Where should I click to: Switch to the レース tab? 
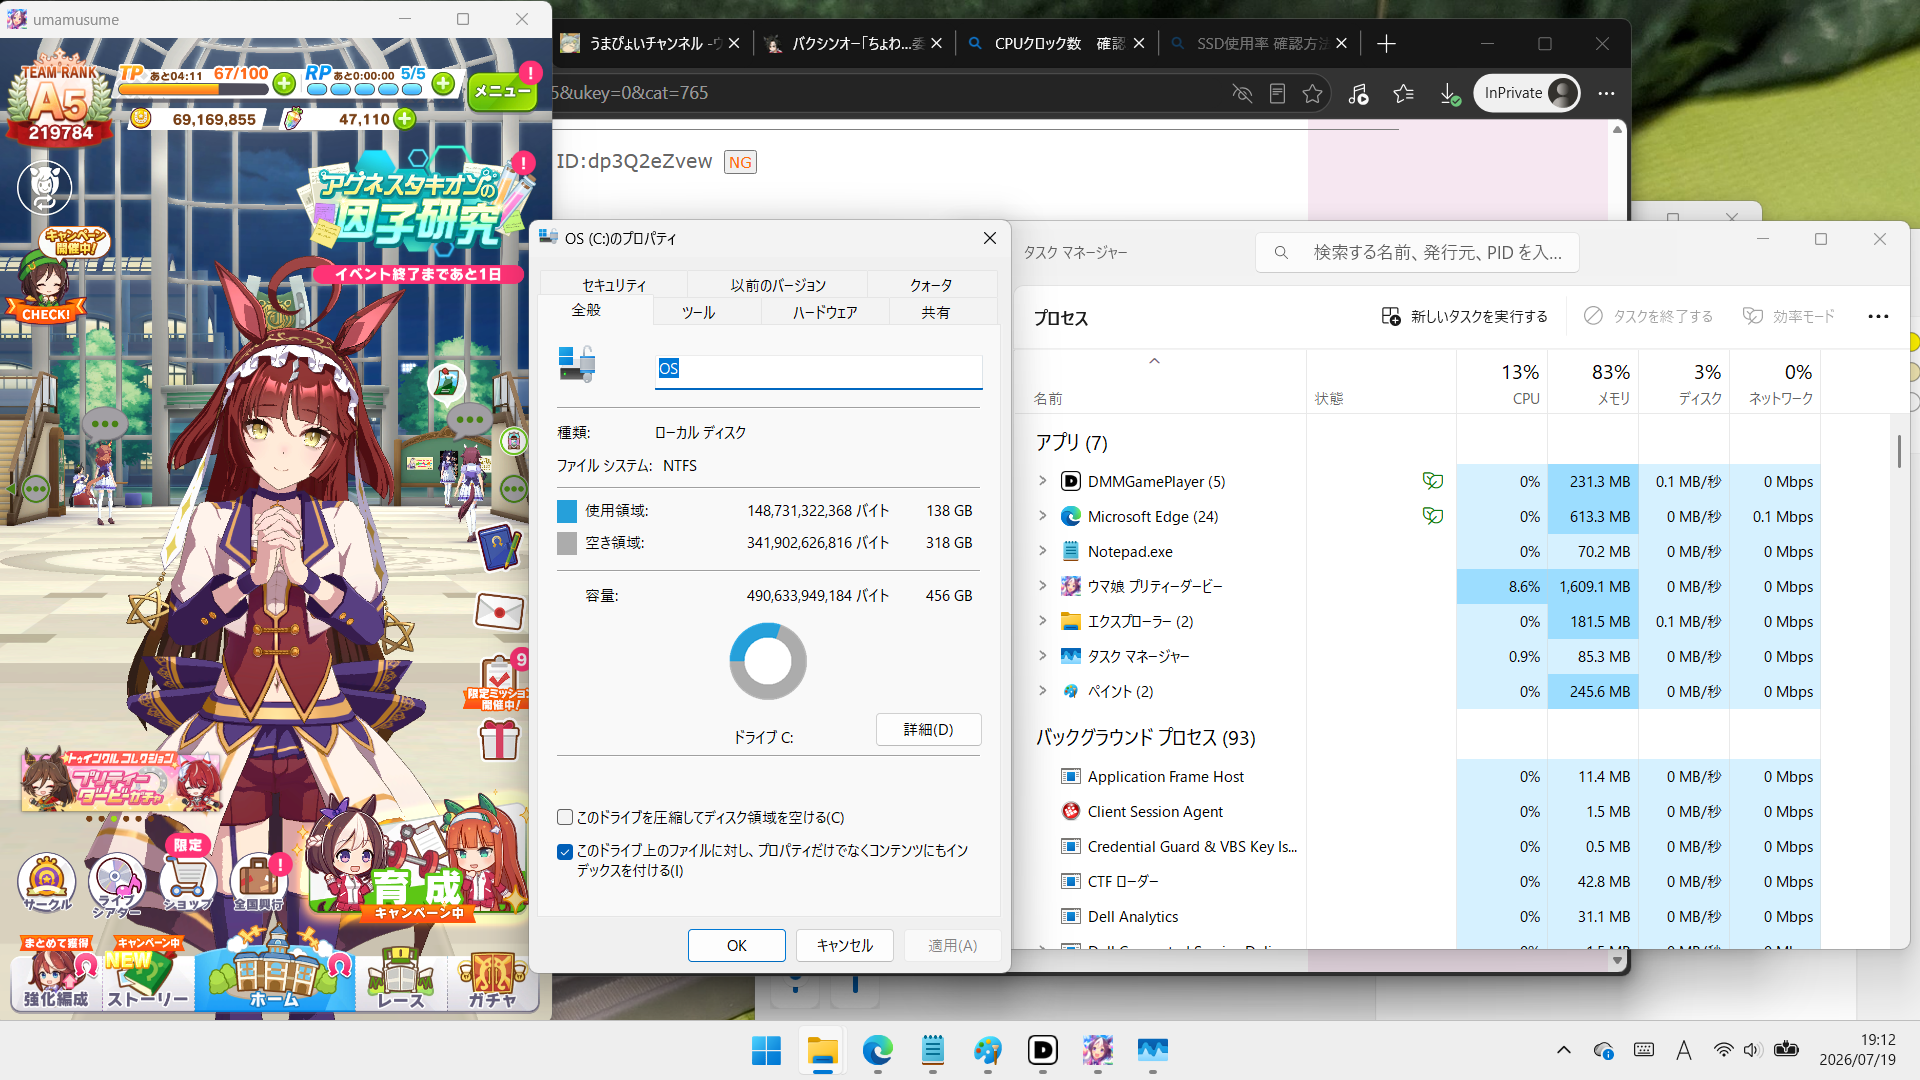pyautogui.click(x=400, y=980)
